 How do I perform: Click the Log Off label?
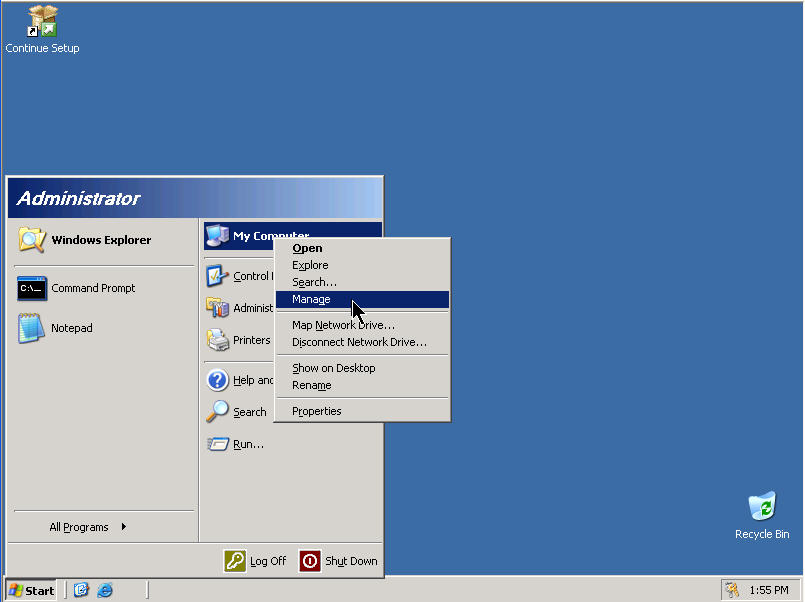268,561
